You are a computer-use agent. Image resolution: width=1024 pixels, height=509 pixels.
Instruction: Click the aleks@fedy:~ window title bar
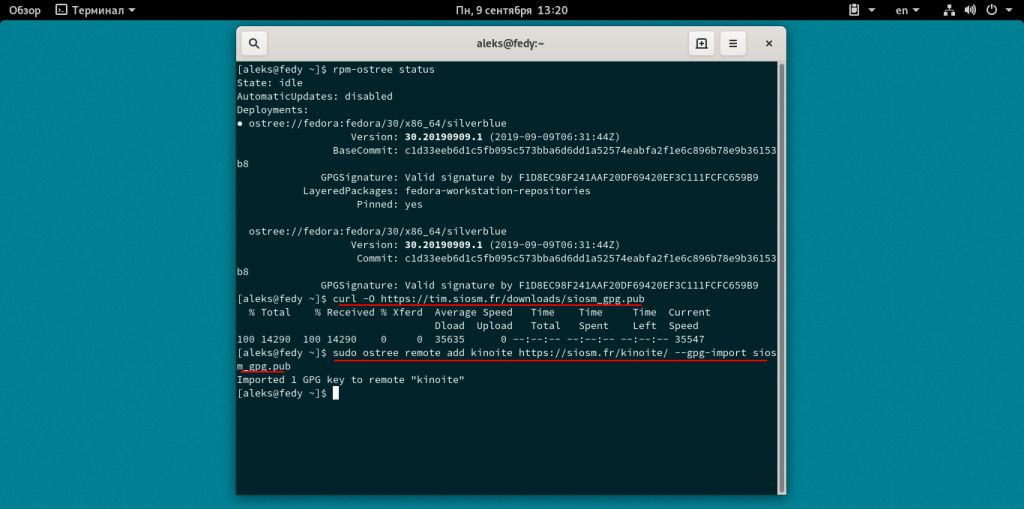point(511,44)
